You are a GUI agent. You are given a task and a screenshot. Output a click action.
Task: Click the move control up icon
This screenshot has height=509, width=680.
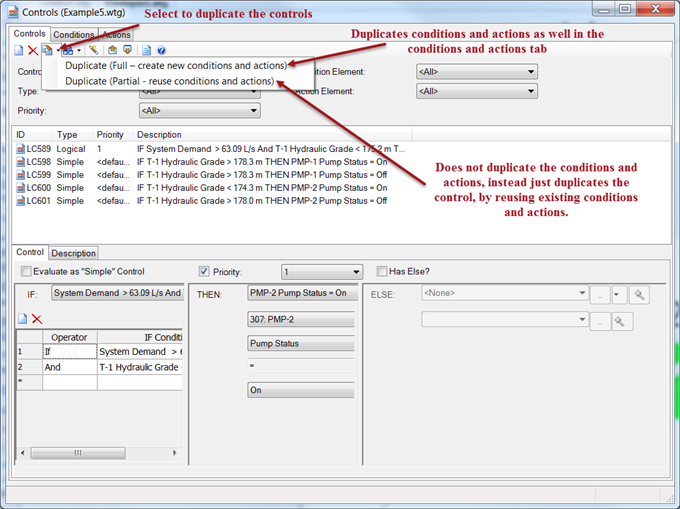[x=112, y=50]
